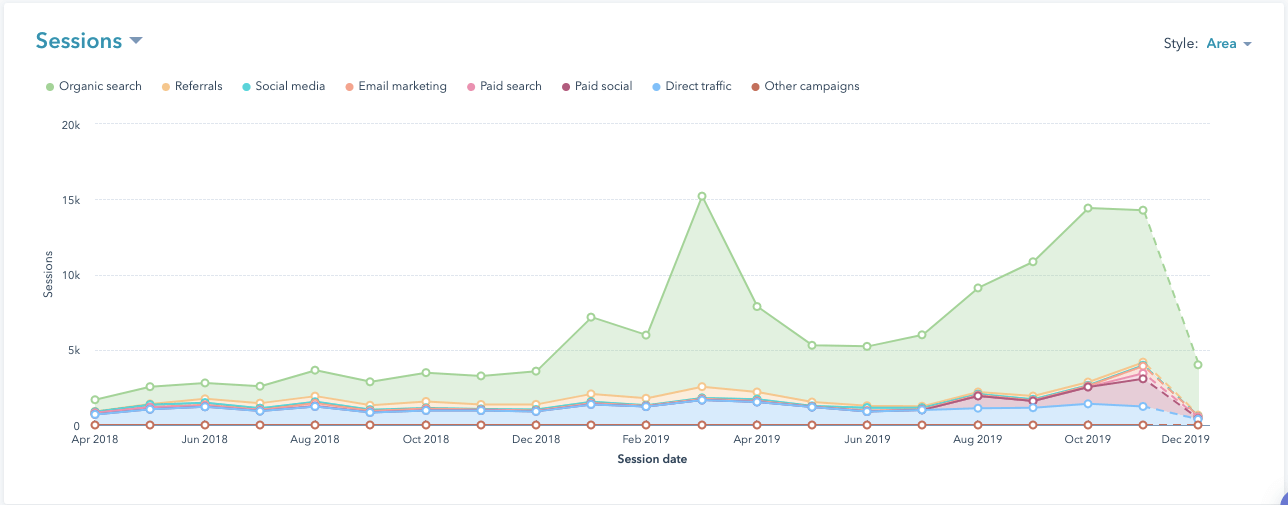Open the Sessions metric dropdown

[x=89, y=41]
